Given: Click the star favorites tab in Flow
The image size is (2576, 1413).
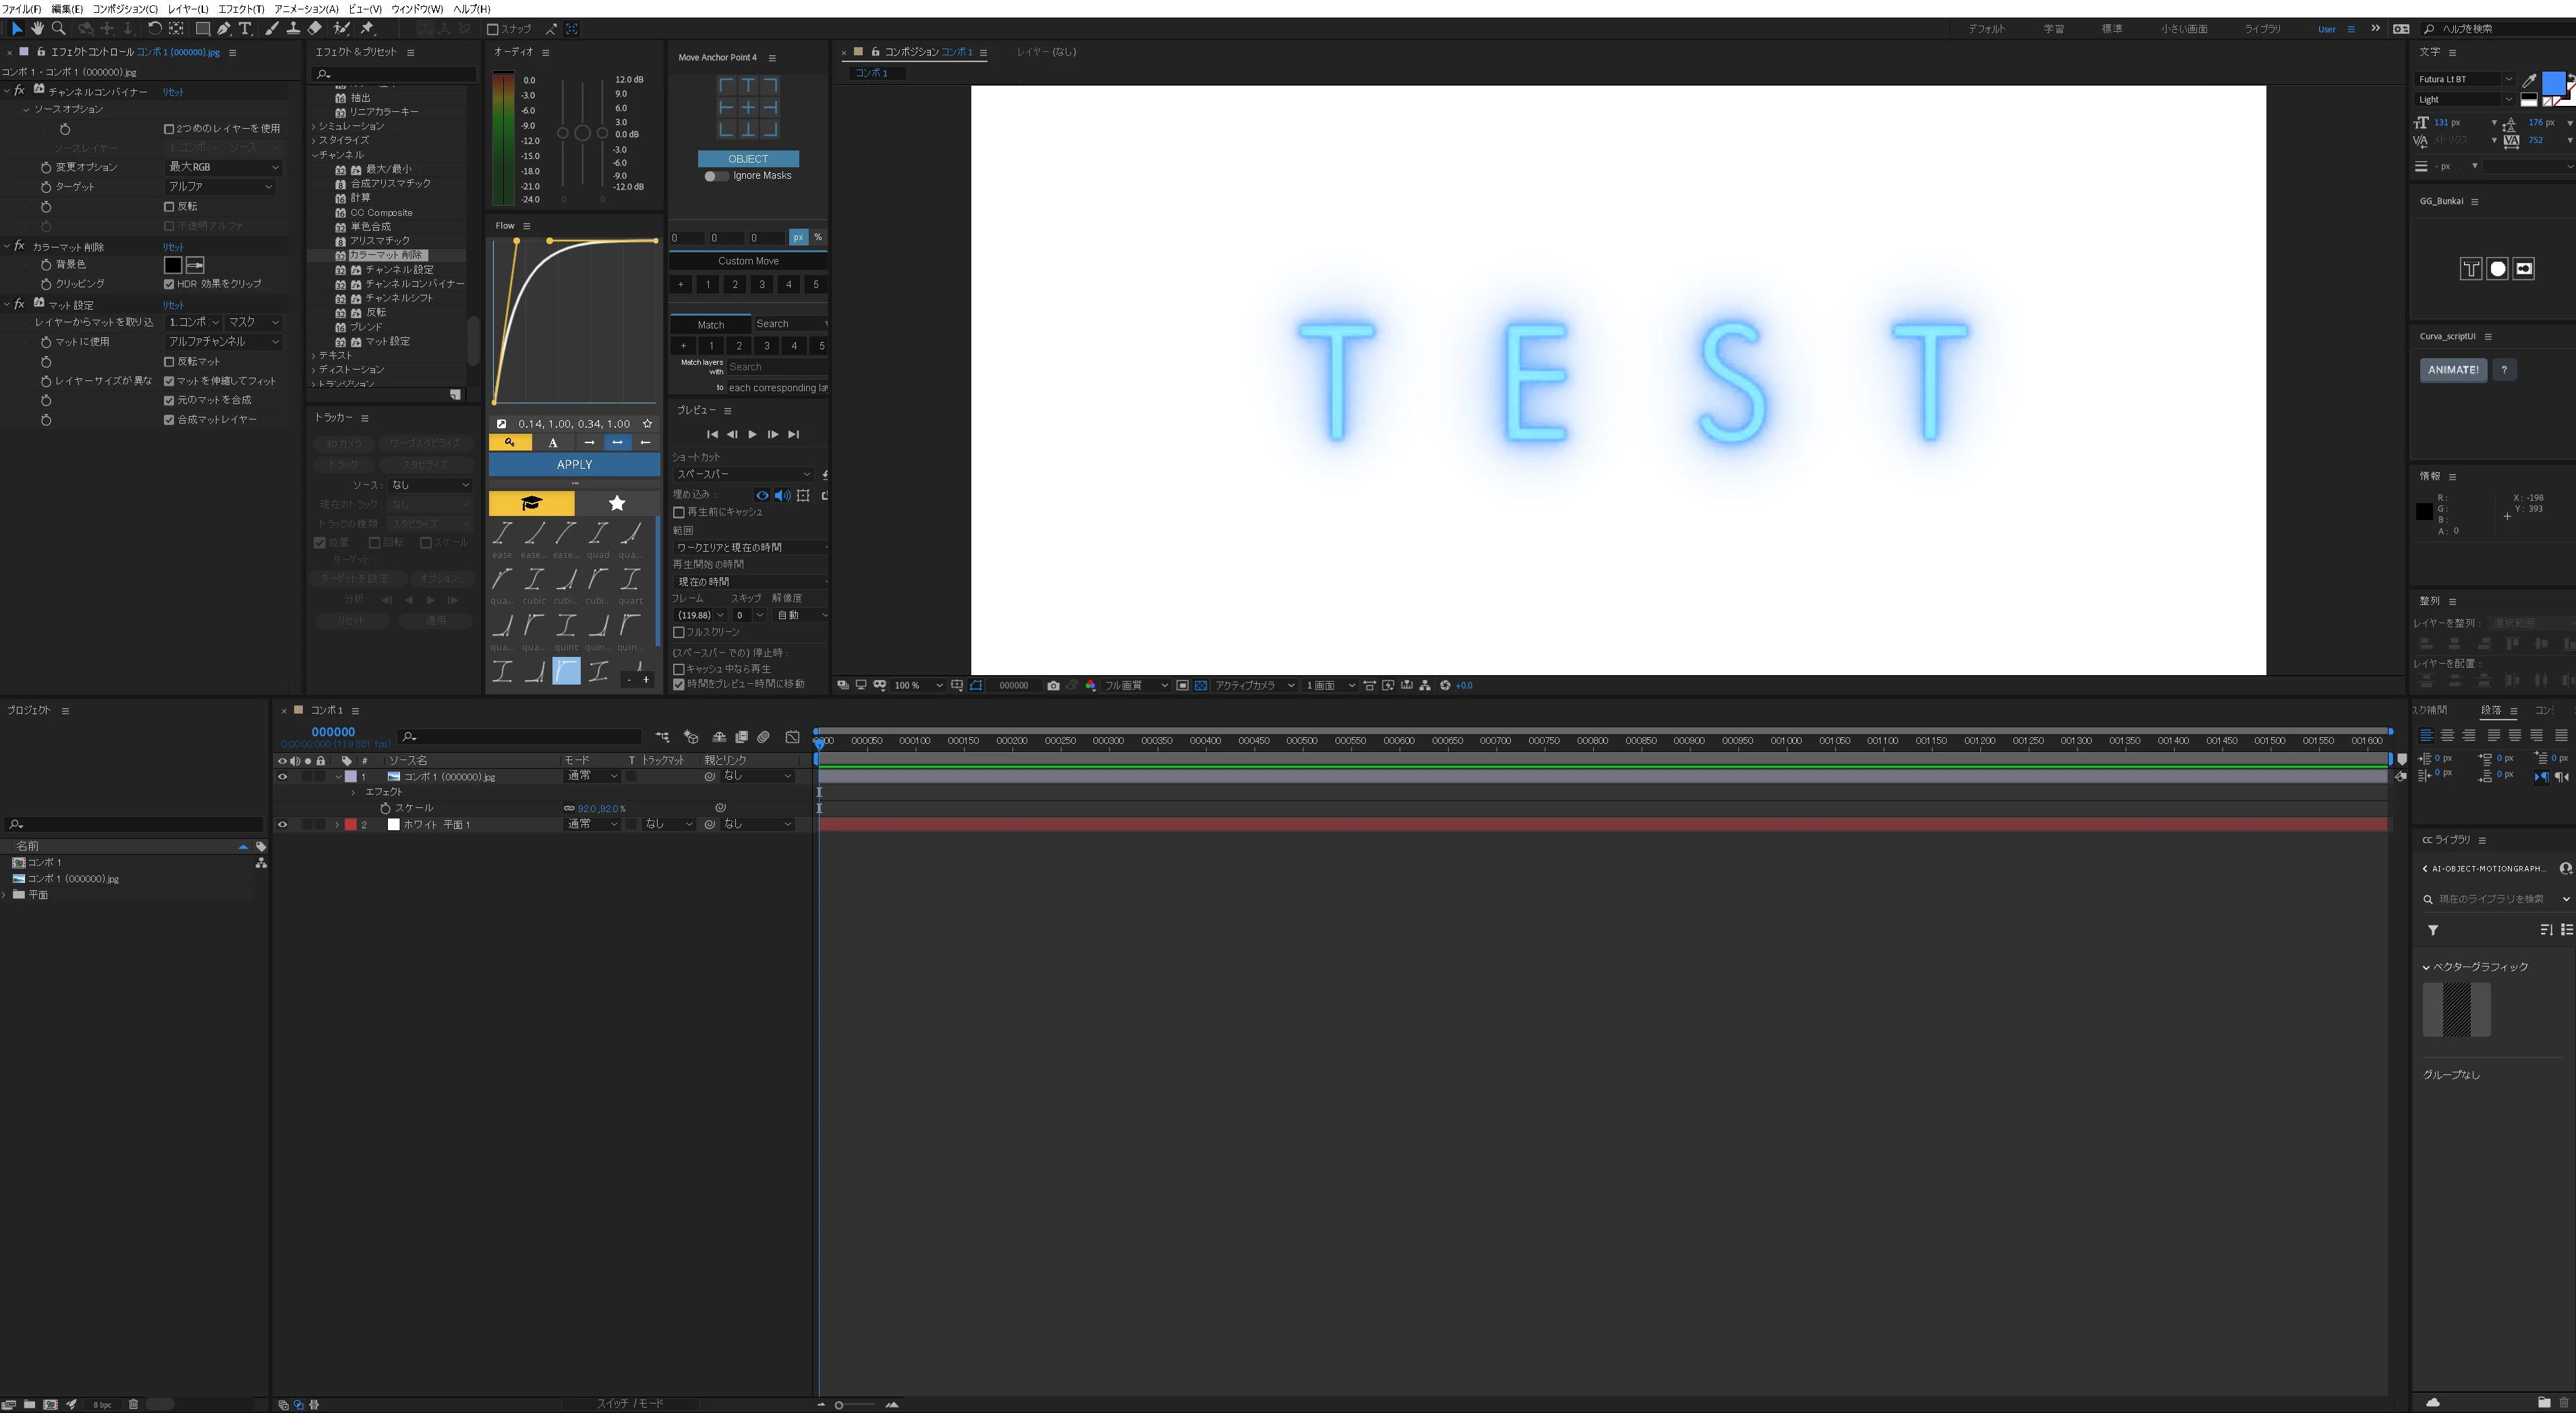Looking at the screenshot, I should pyautogui.click(x=617, y=503).
